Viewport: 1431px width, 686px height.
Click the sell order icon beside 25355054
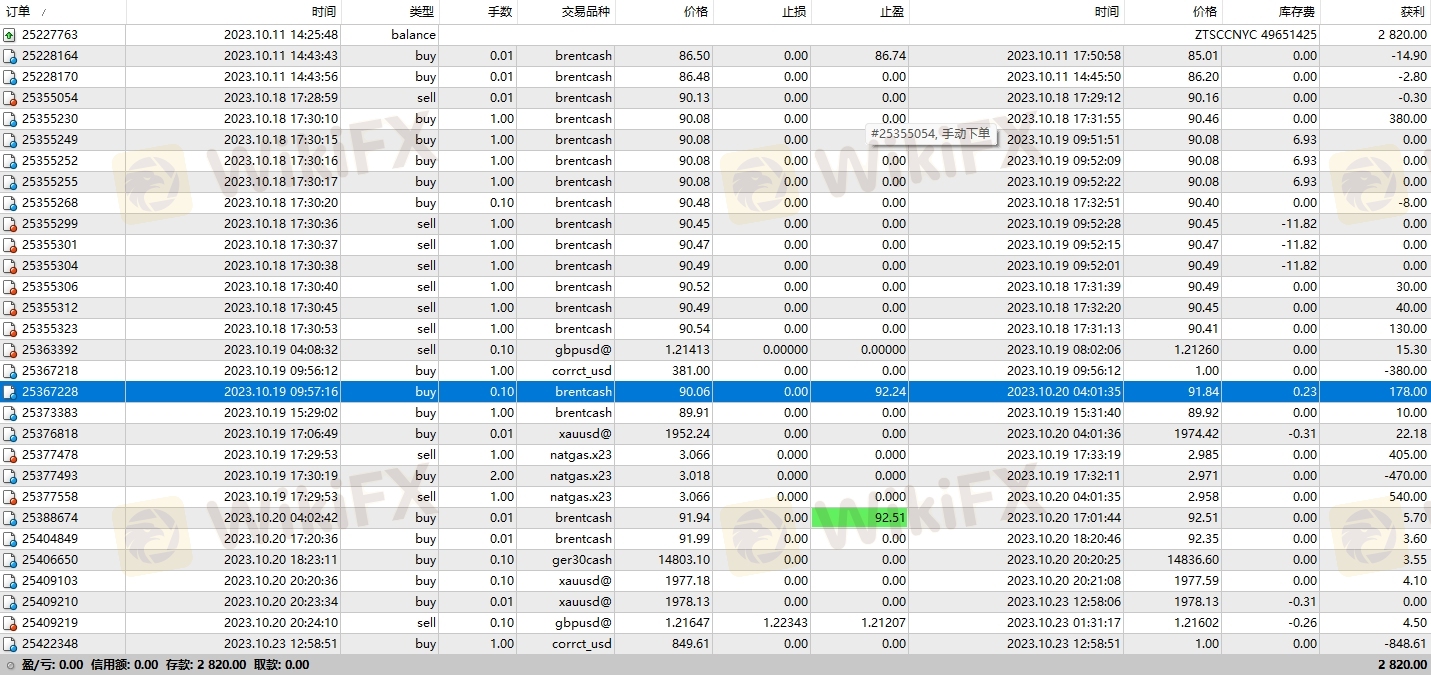pos(10,98)
